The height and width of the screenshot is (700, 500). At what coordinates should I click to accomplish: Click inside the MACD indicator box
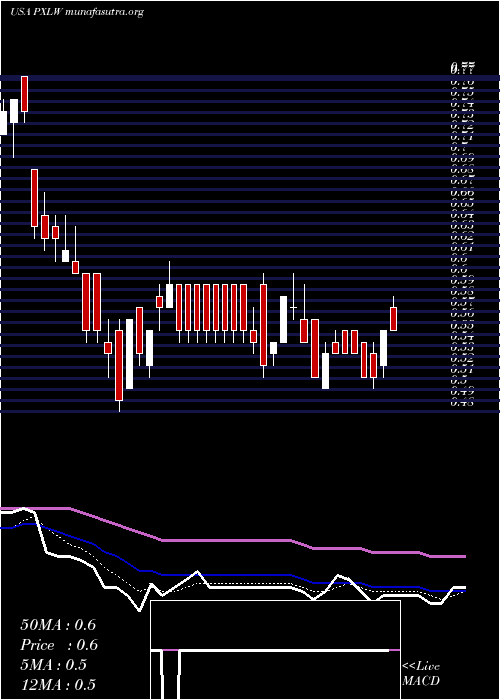[x=275, y=650]
